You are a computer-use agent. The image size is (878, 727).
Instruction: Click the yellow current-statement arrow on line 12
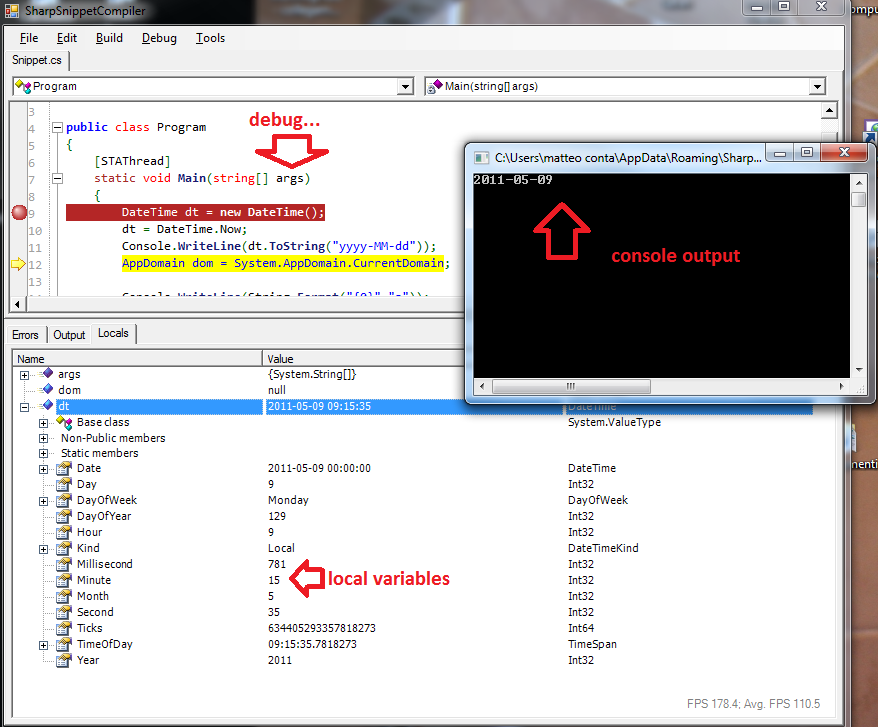point(18,264)
